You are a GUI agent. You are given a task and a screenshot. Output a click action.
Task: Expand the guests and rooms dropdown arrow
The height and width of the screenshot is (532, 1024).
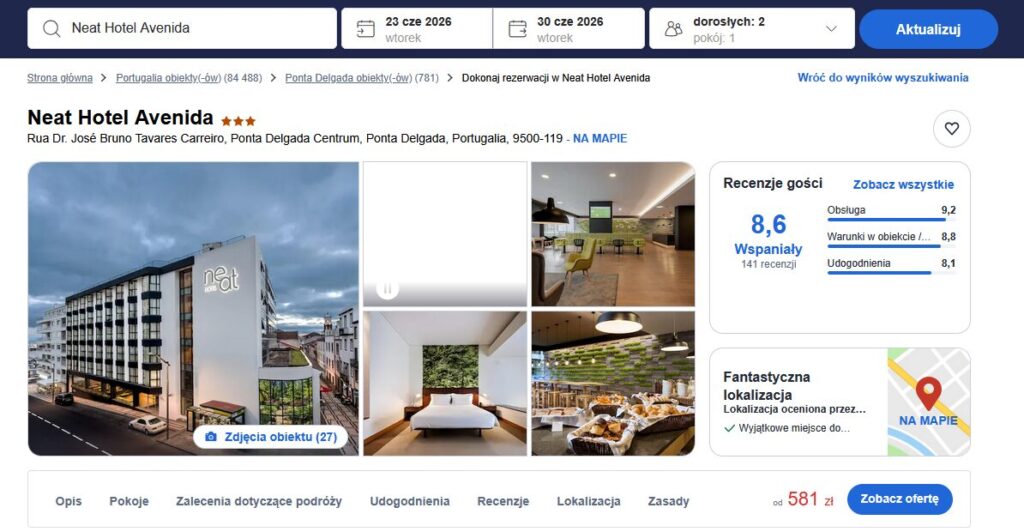coord(831,29)
